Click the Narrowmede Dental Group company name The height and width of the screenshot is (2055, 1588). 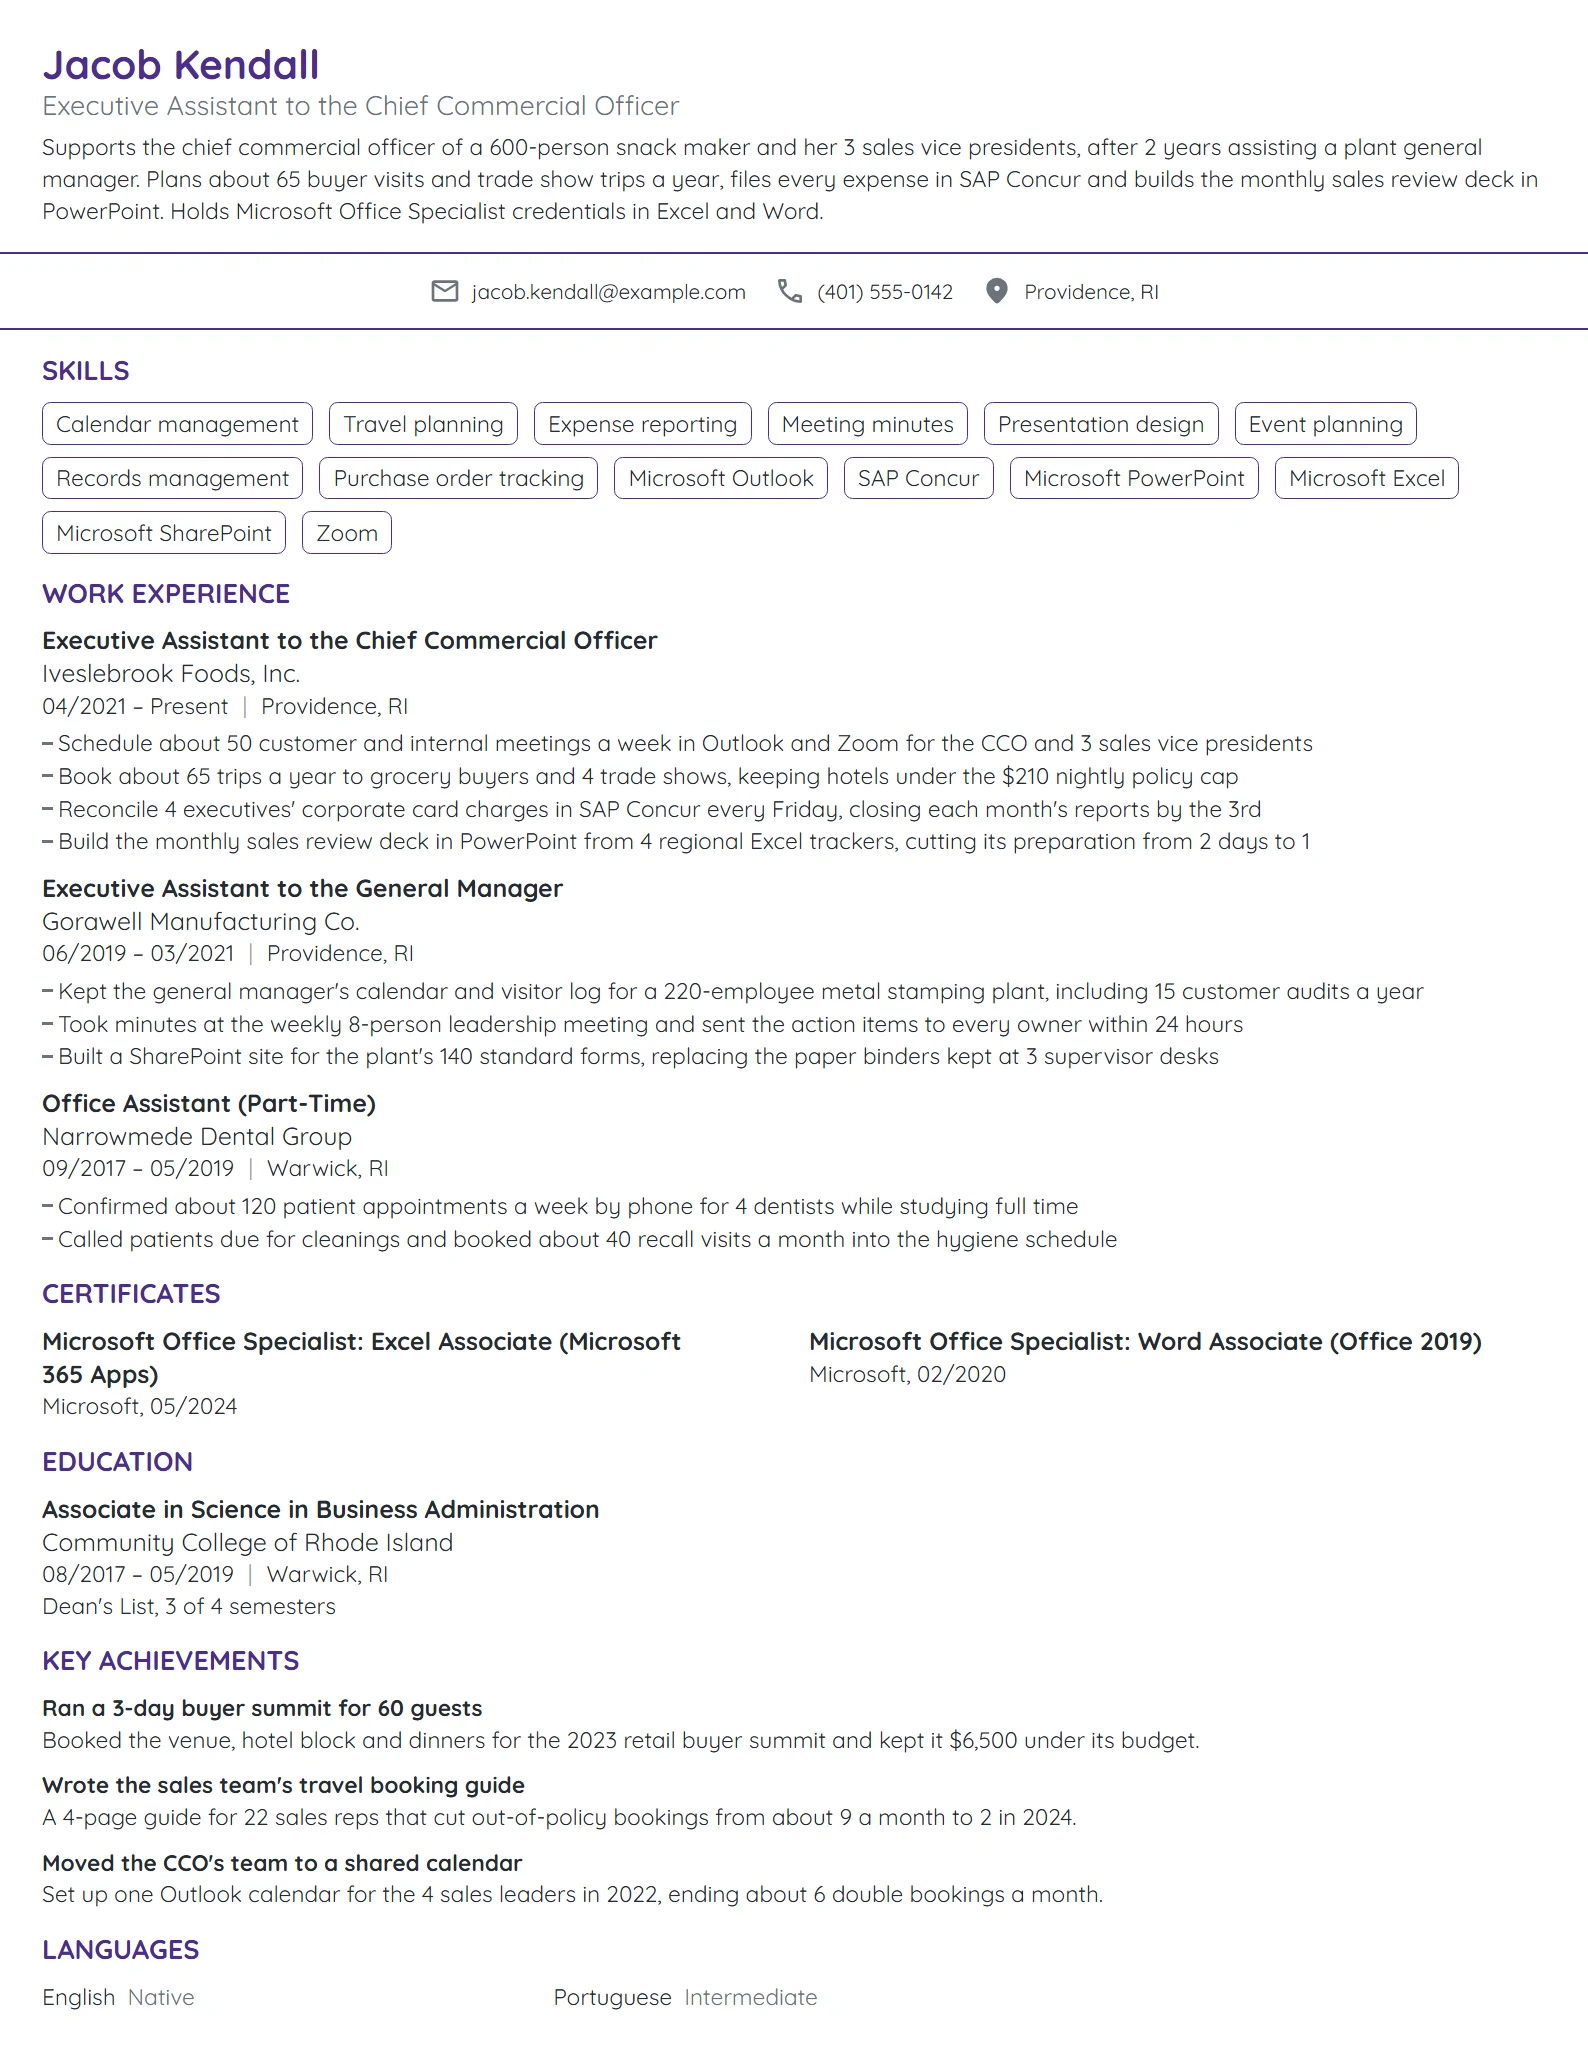(197, 1137)
